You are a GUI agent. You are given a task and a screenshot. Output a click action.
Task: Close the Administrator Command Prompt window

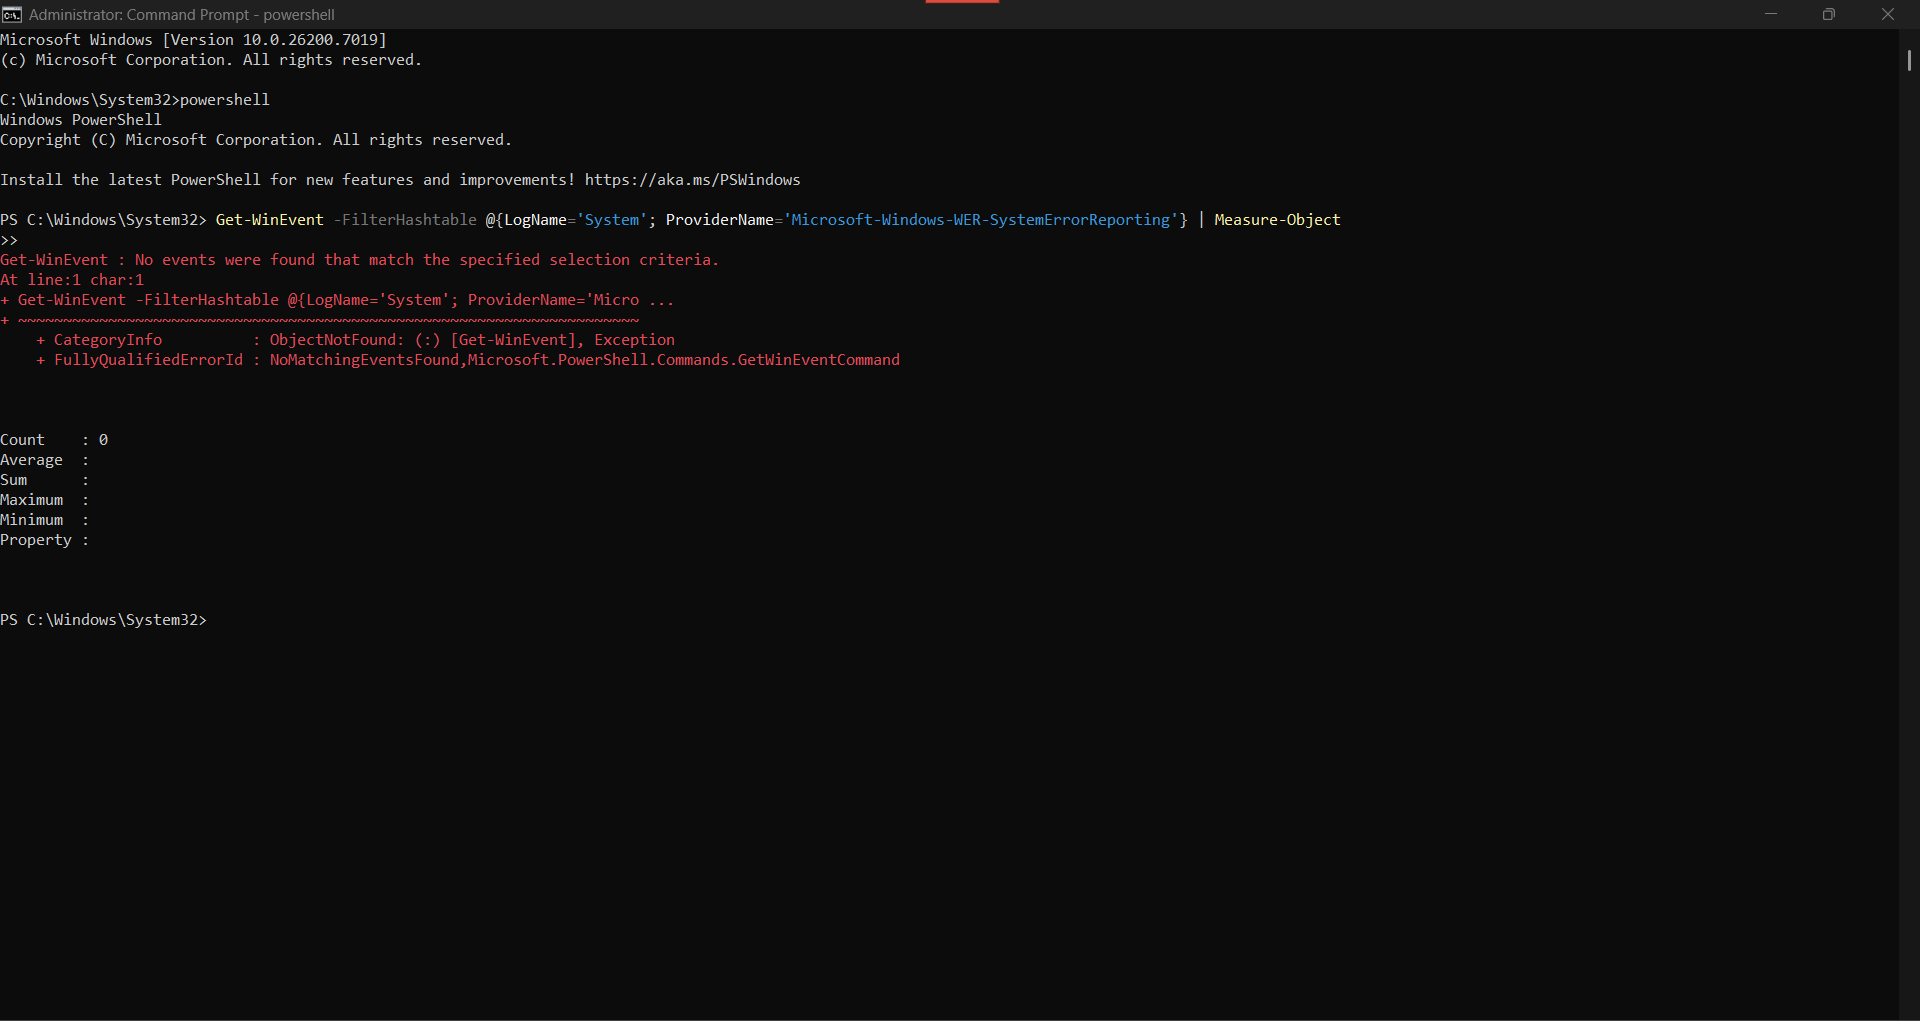click(x=1888, y=14)
